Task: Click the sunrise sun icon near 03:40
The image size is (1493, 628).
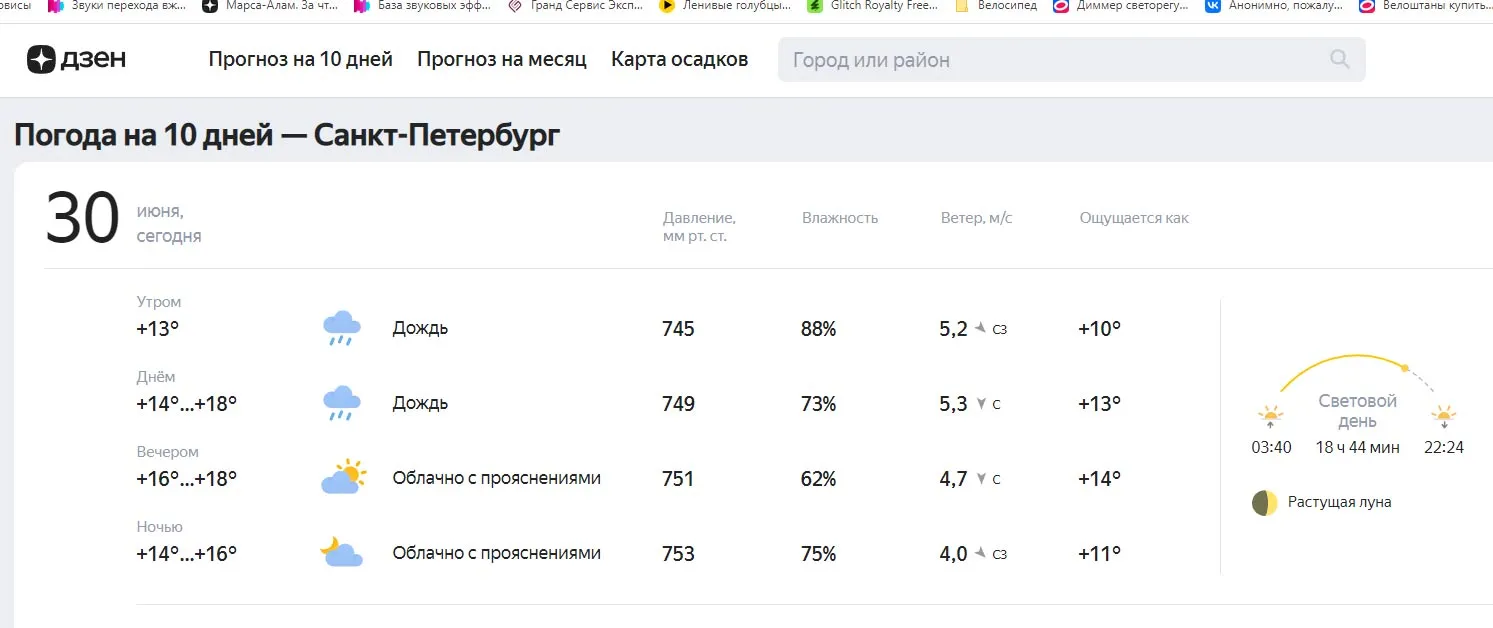Action: 1270,413
